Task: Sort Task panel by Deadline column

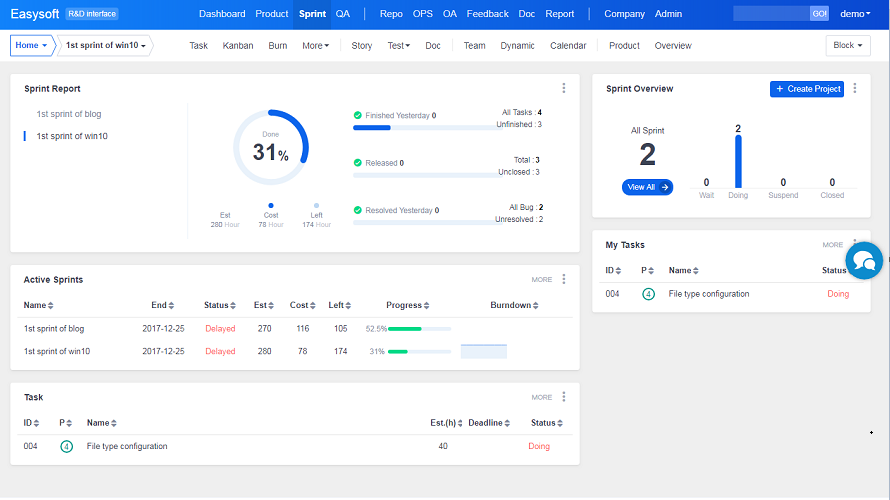Action: 491,423
